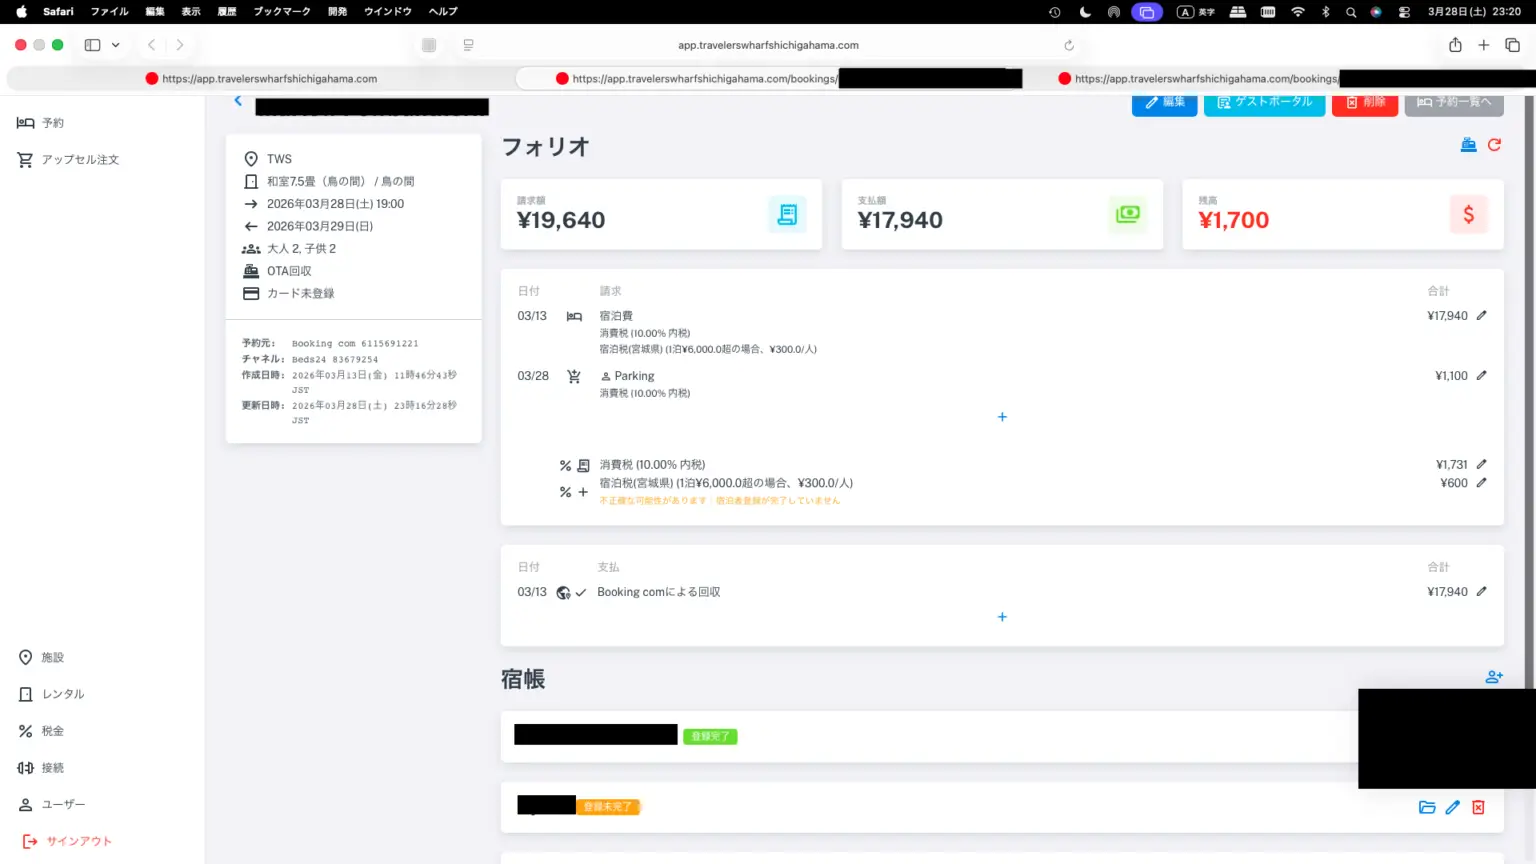
Task: Add tax using the percent plus icon
Action: pos(573,492)
